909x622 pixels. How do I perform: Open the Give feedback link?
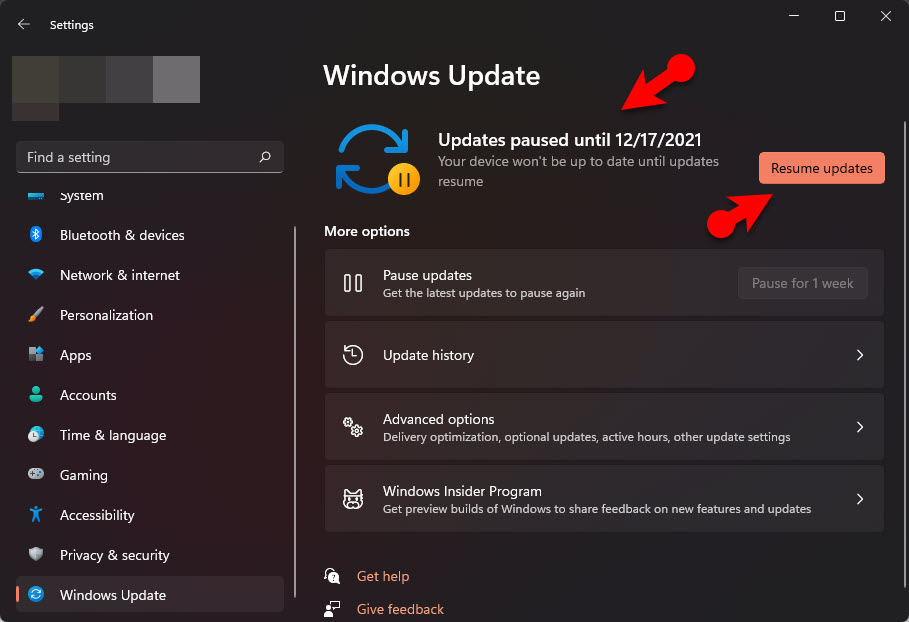coord(400,609)
